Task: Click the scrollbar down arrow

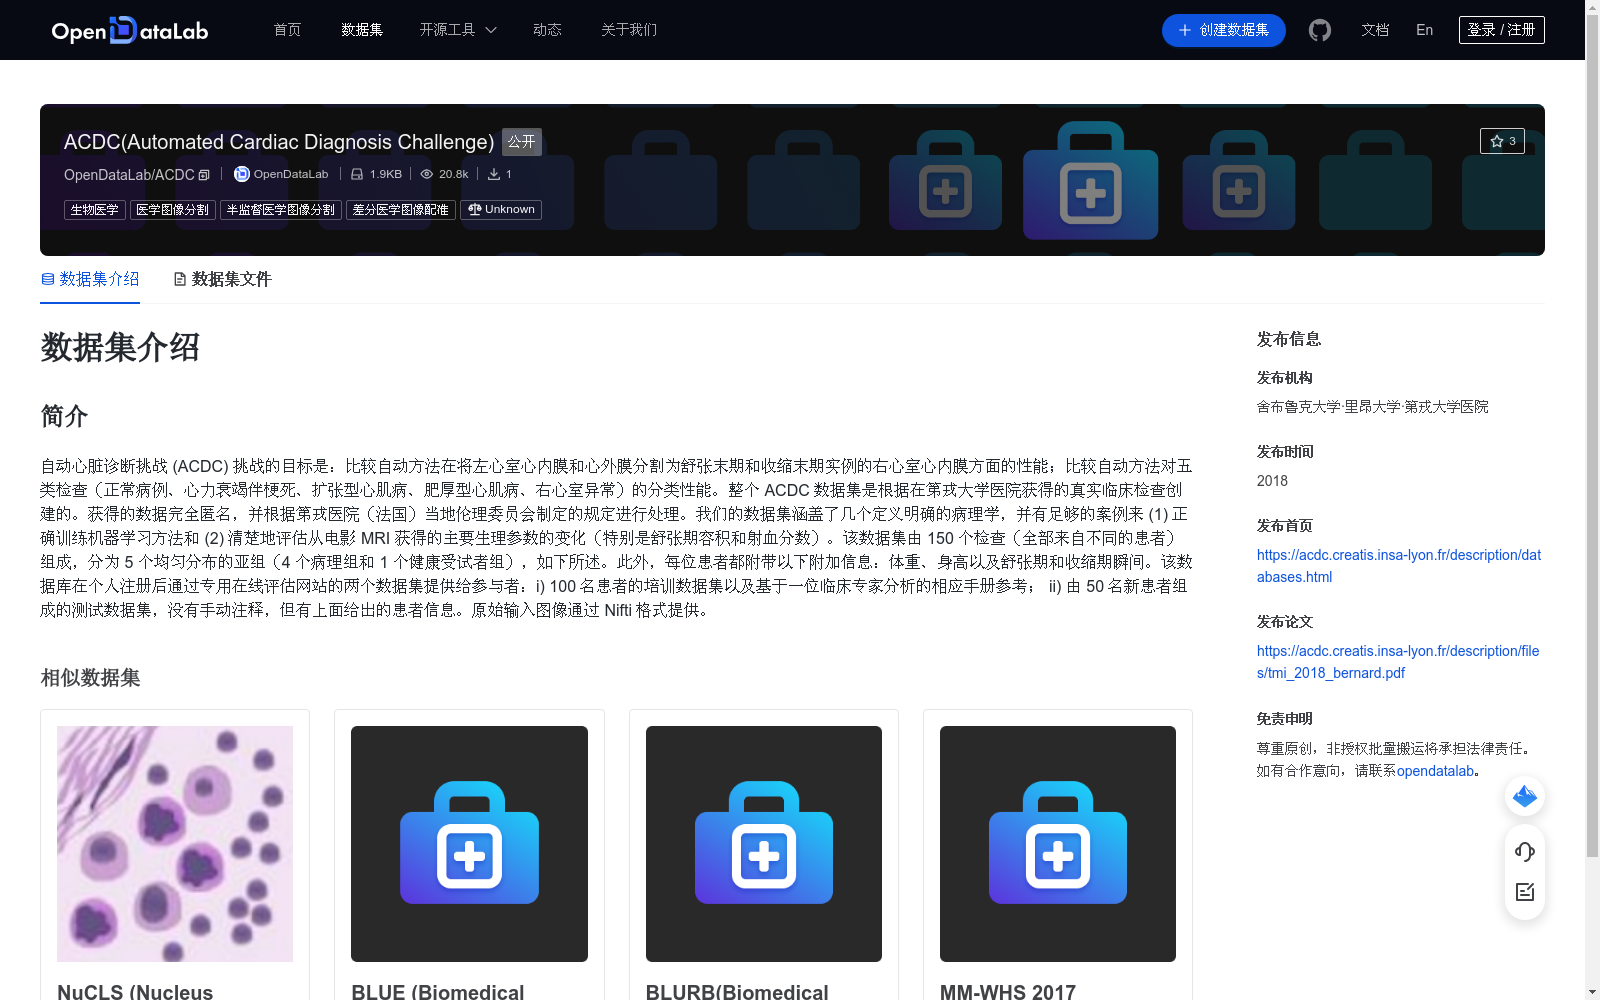Action: (x=1592, y=992)
